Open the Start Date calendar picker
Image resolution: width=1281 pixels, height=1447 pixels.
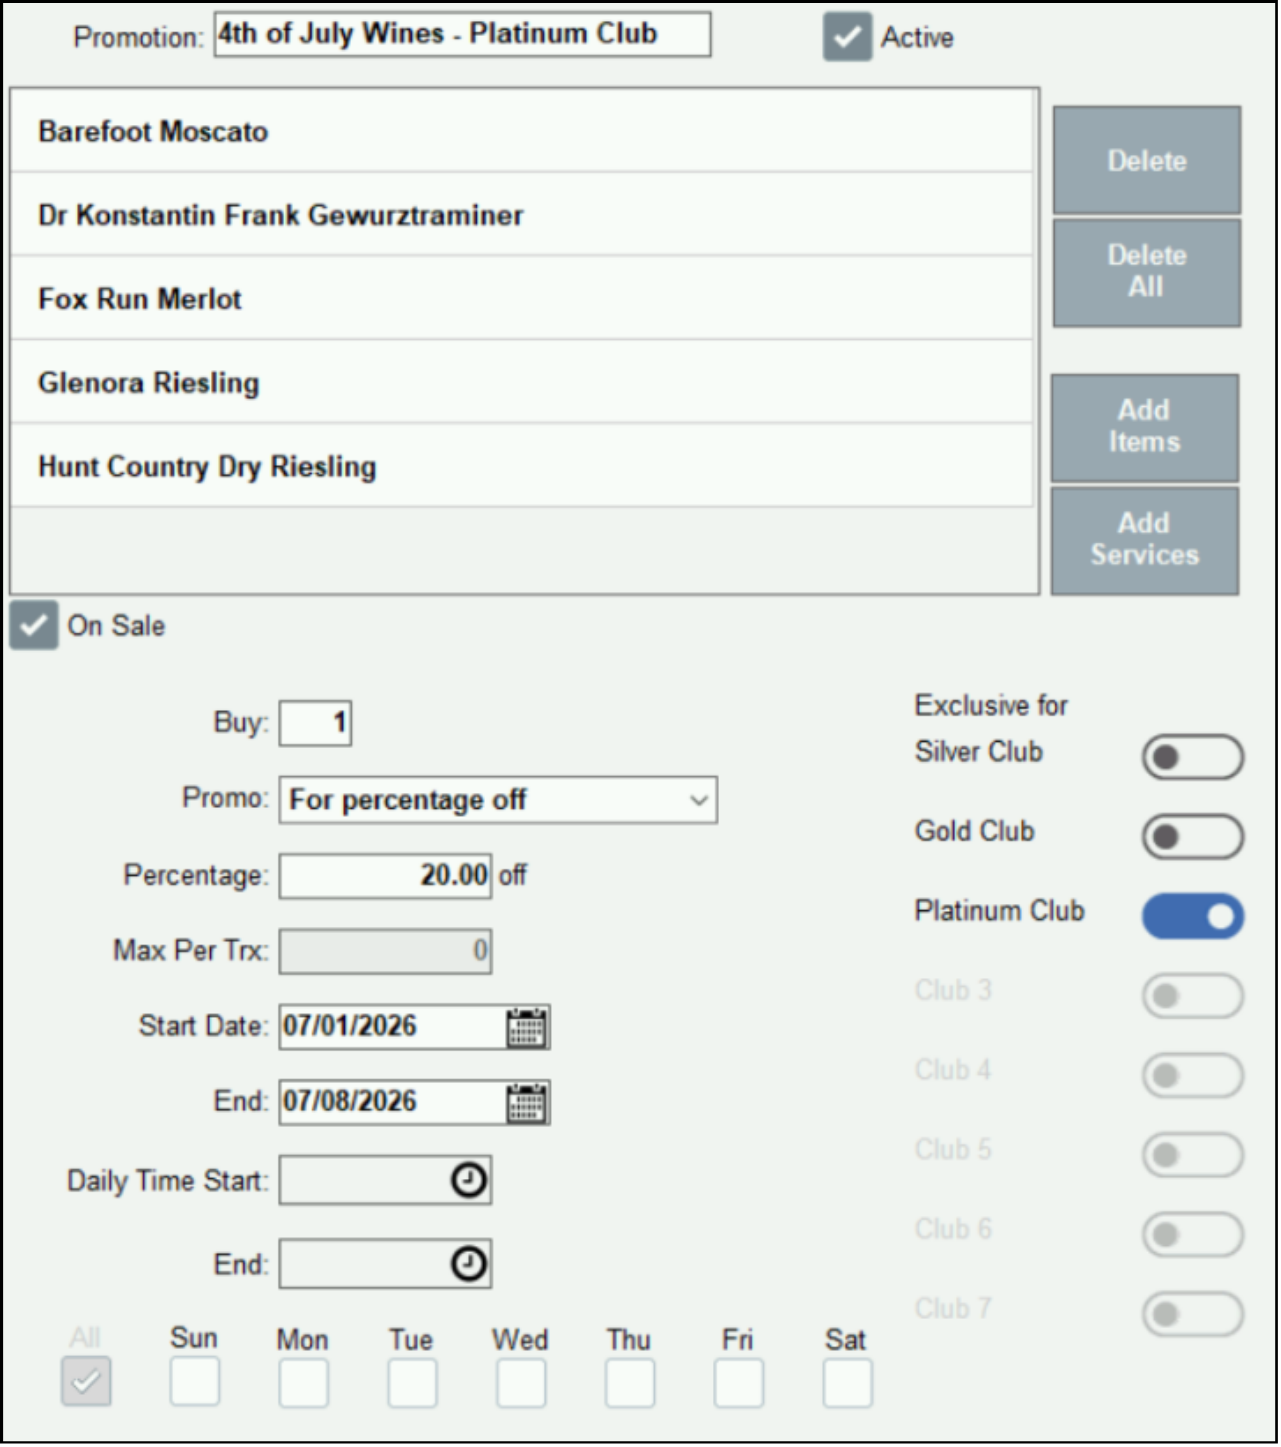(x=527, y=1029)
